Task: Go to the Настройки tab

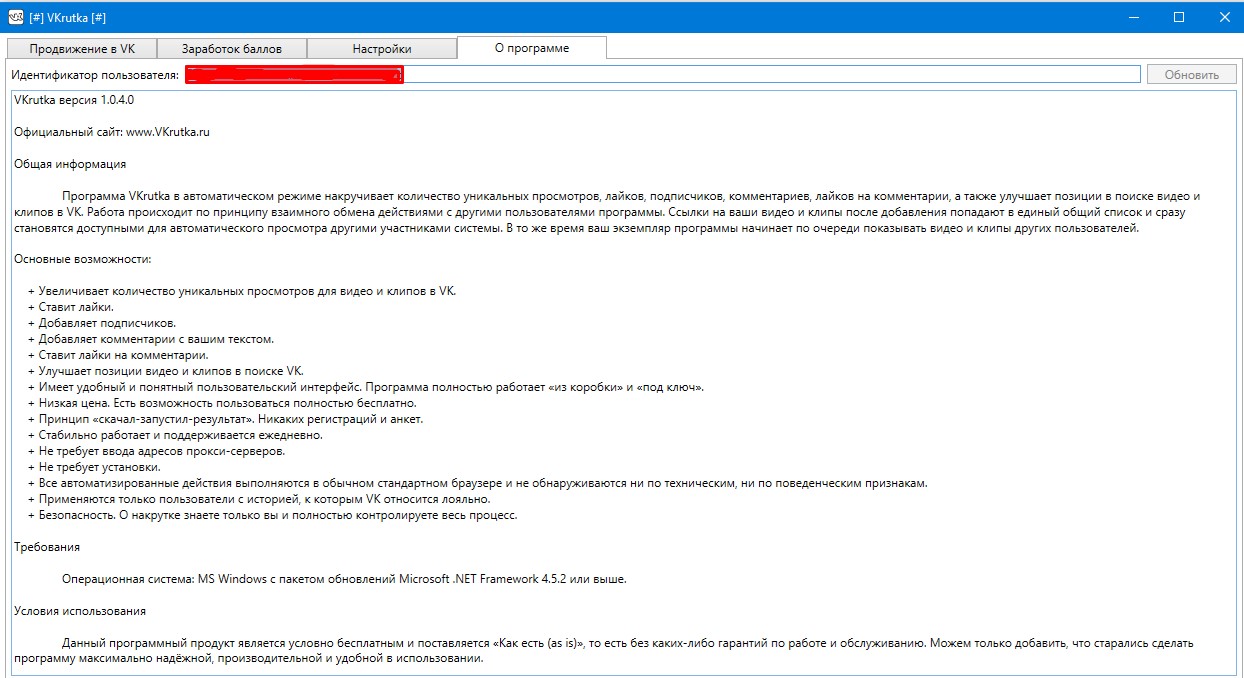Action: [x=382, y=48]
